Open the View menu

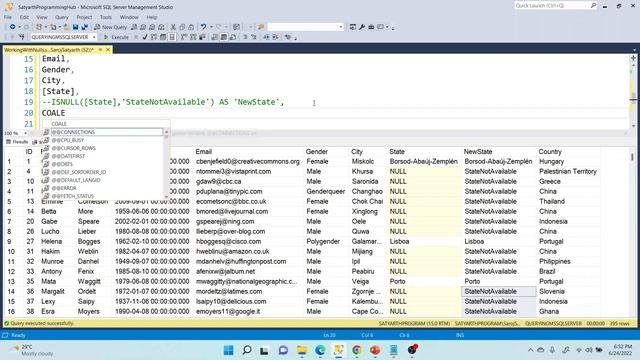coord(42,17)
